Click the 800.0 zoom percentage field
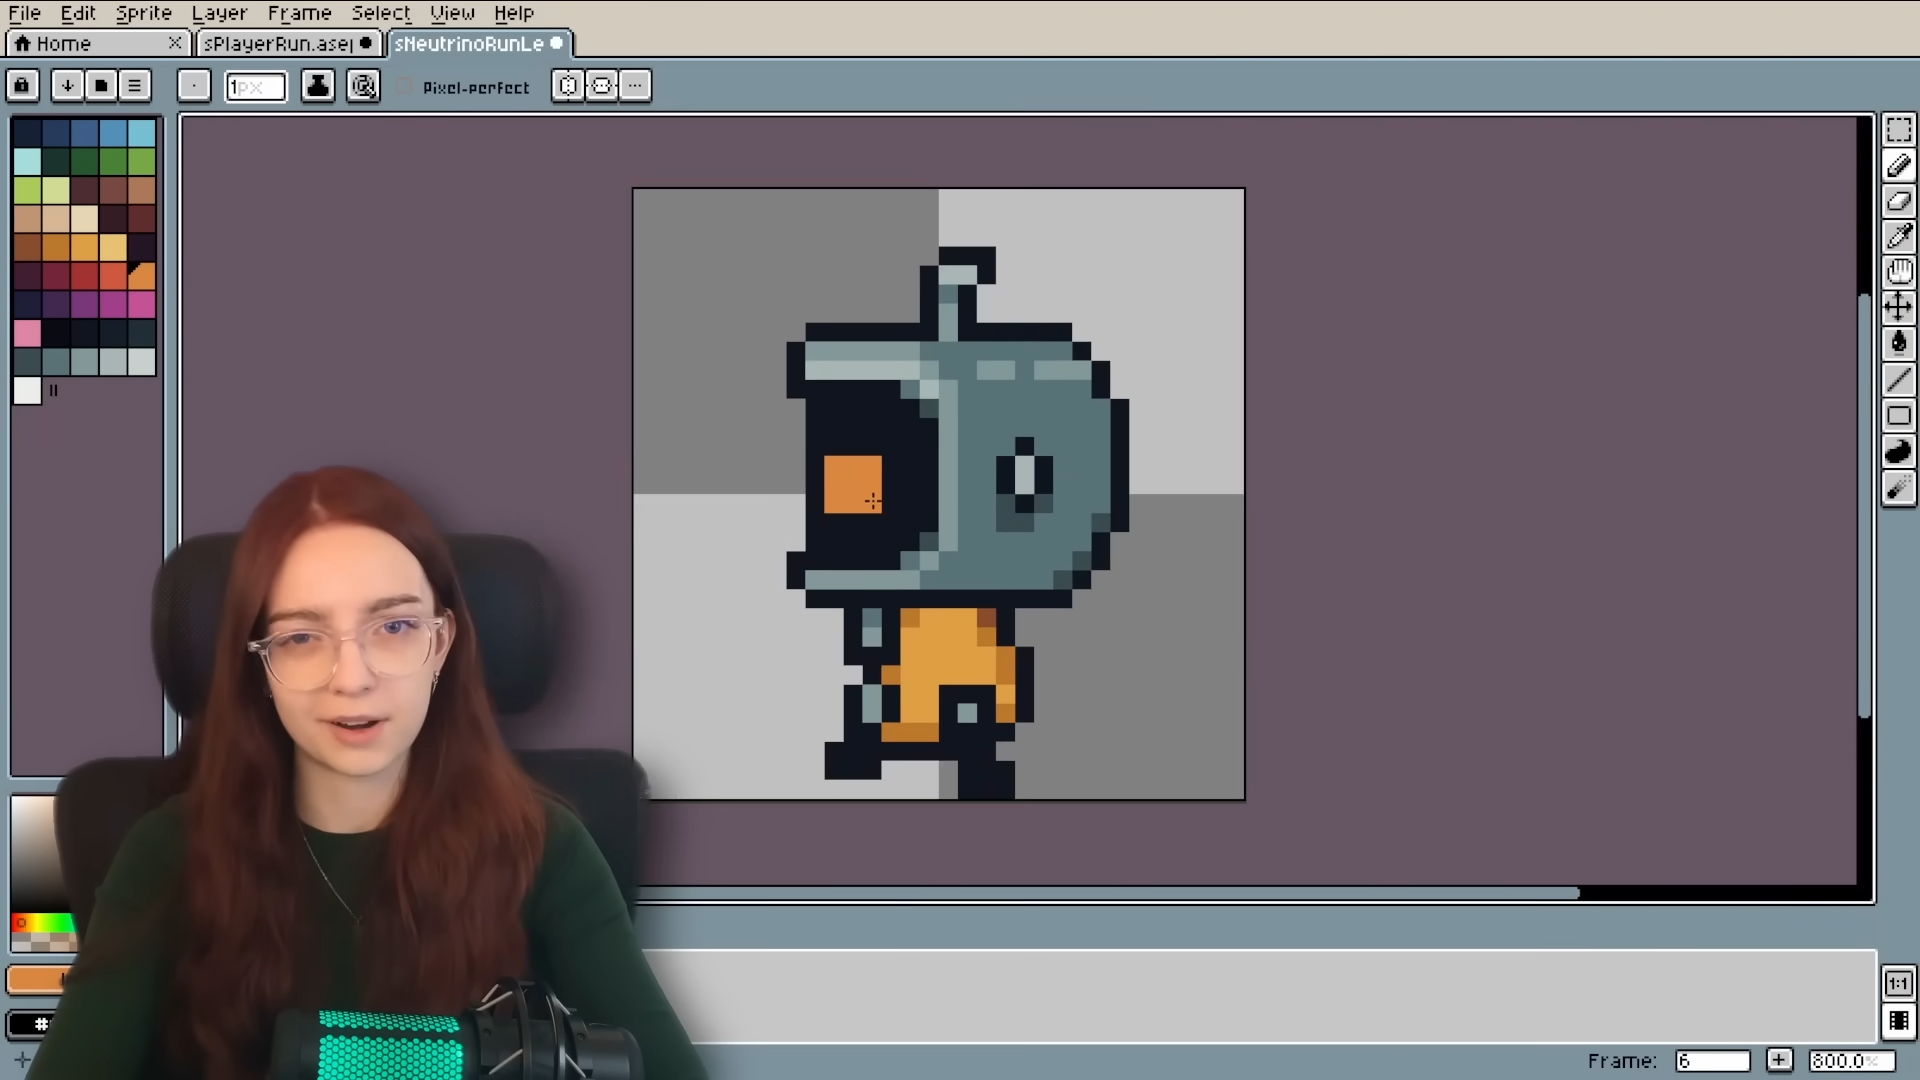 (x=1851, y=1061)
